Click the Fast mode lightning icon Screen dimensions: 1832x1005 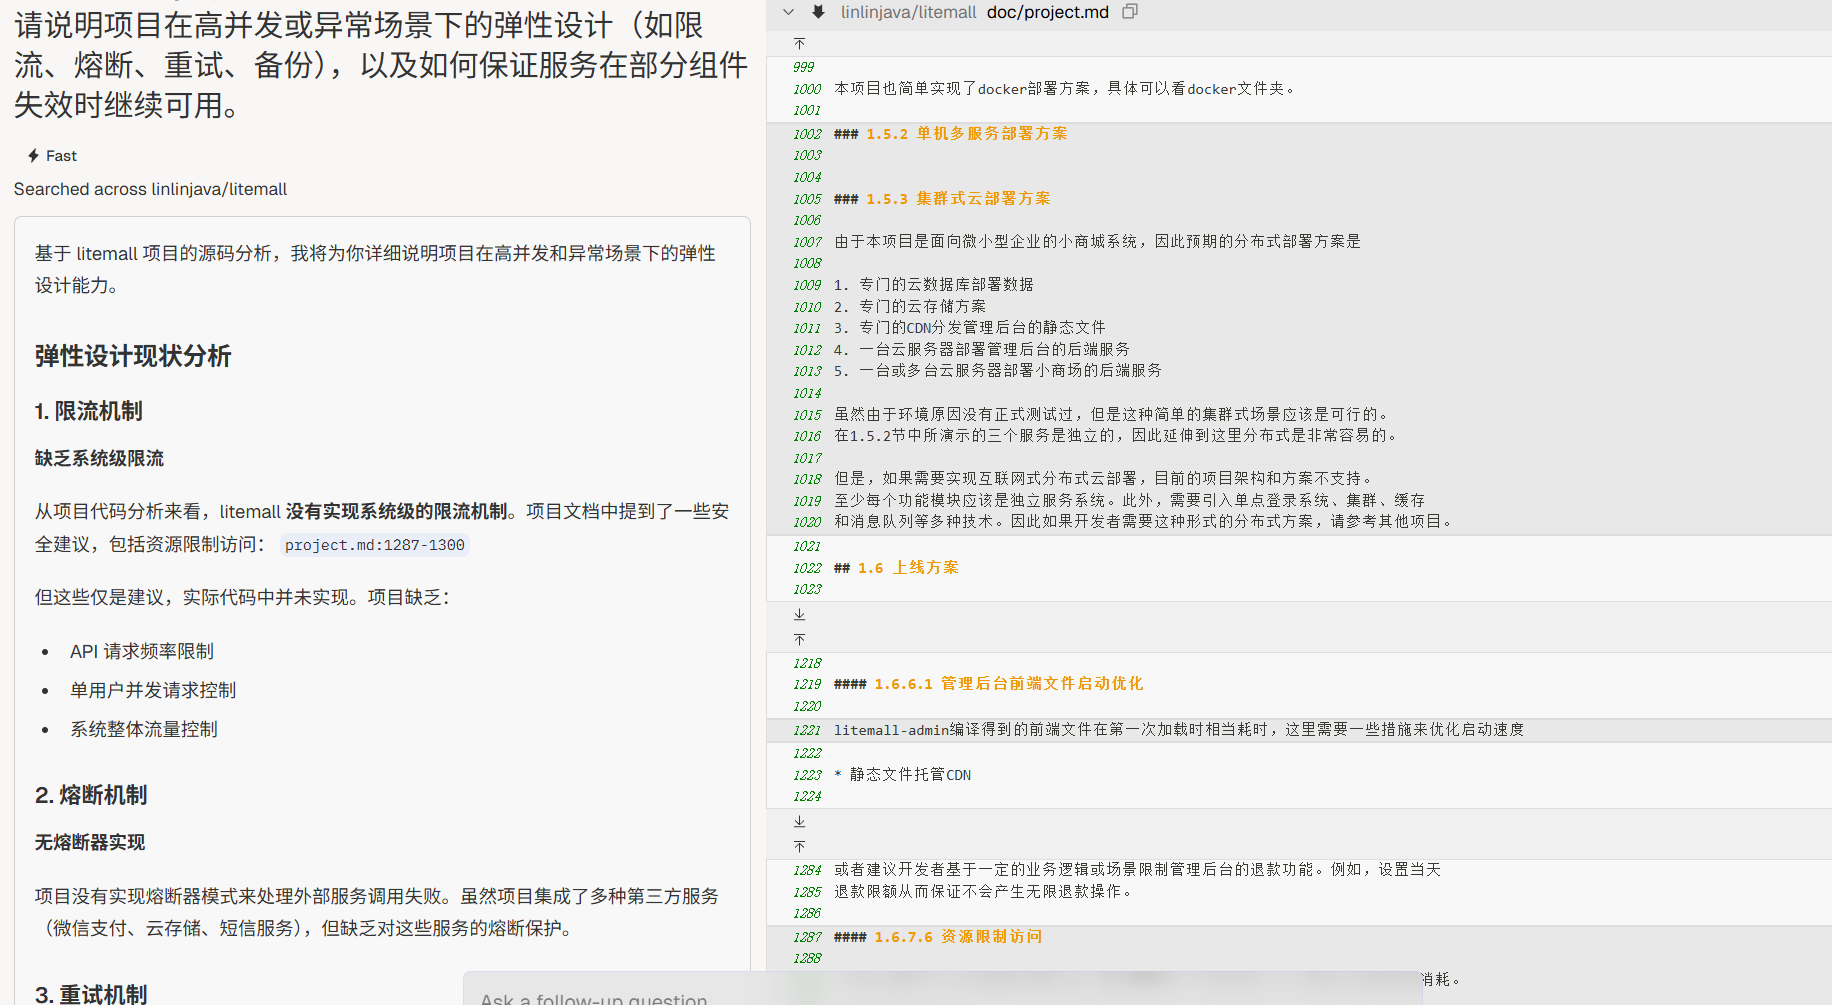pyautogui.click(x=34, y=156)
